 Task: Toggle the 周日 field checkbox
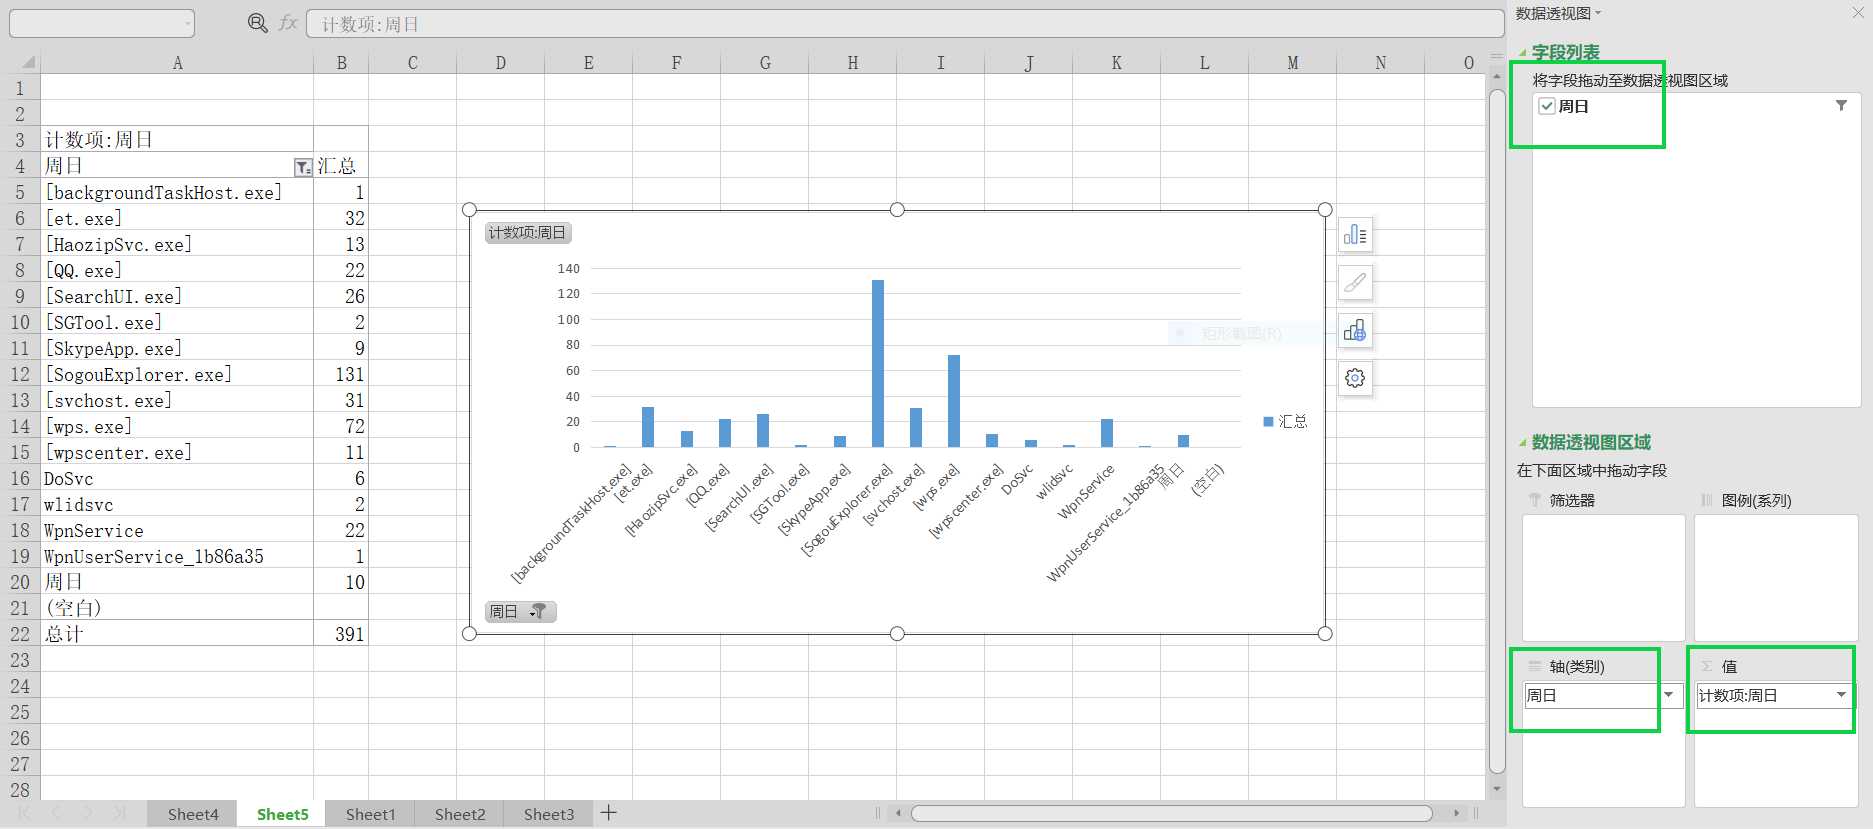[x=1547, y=106]
